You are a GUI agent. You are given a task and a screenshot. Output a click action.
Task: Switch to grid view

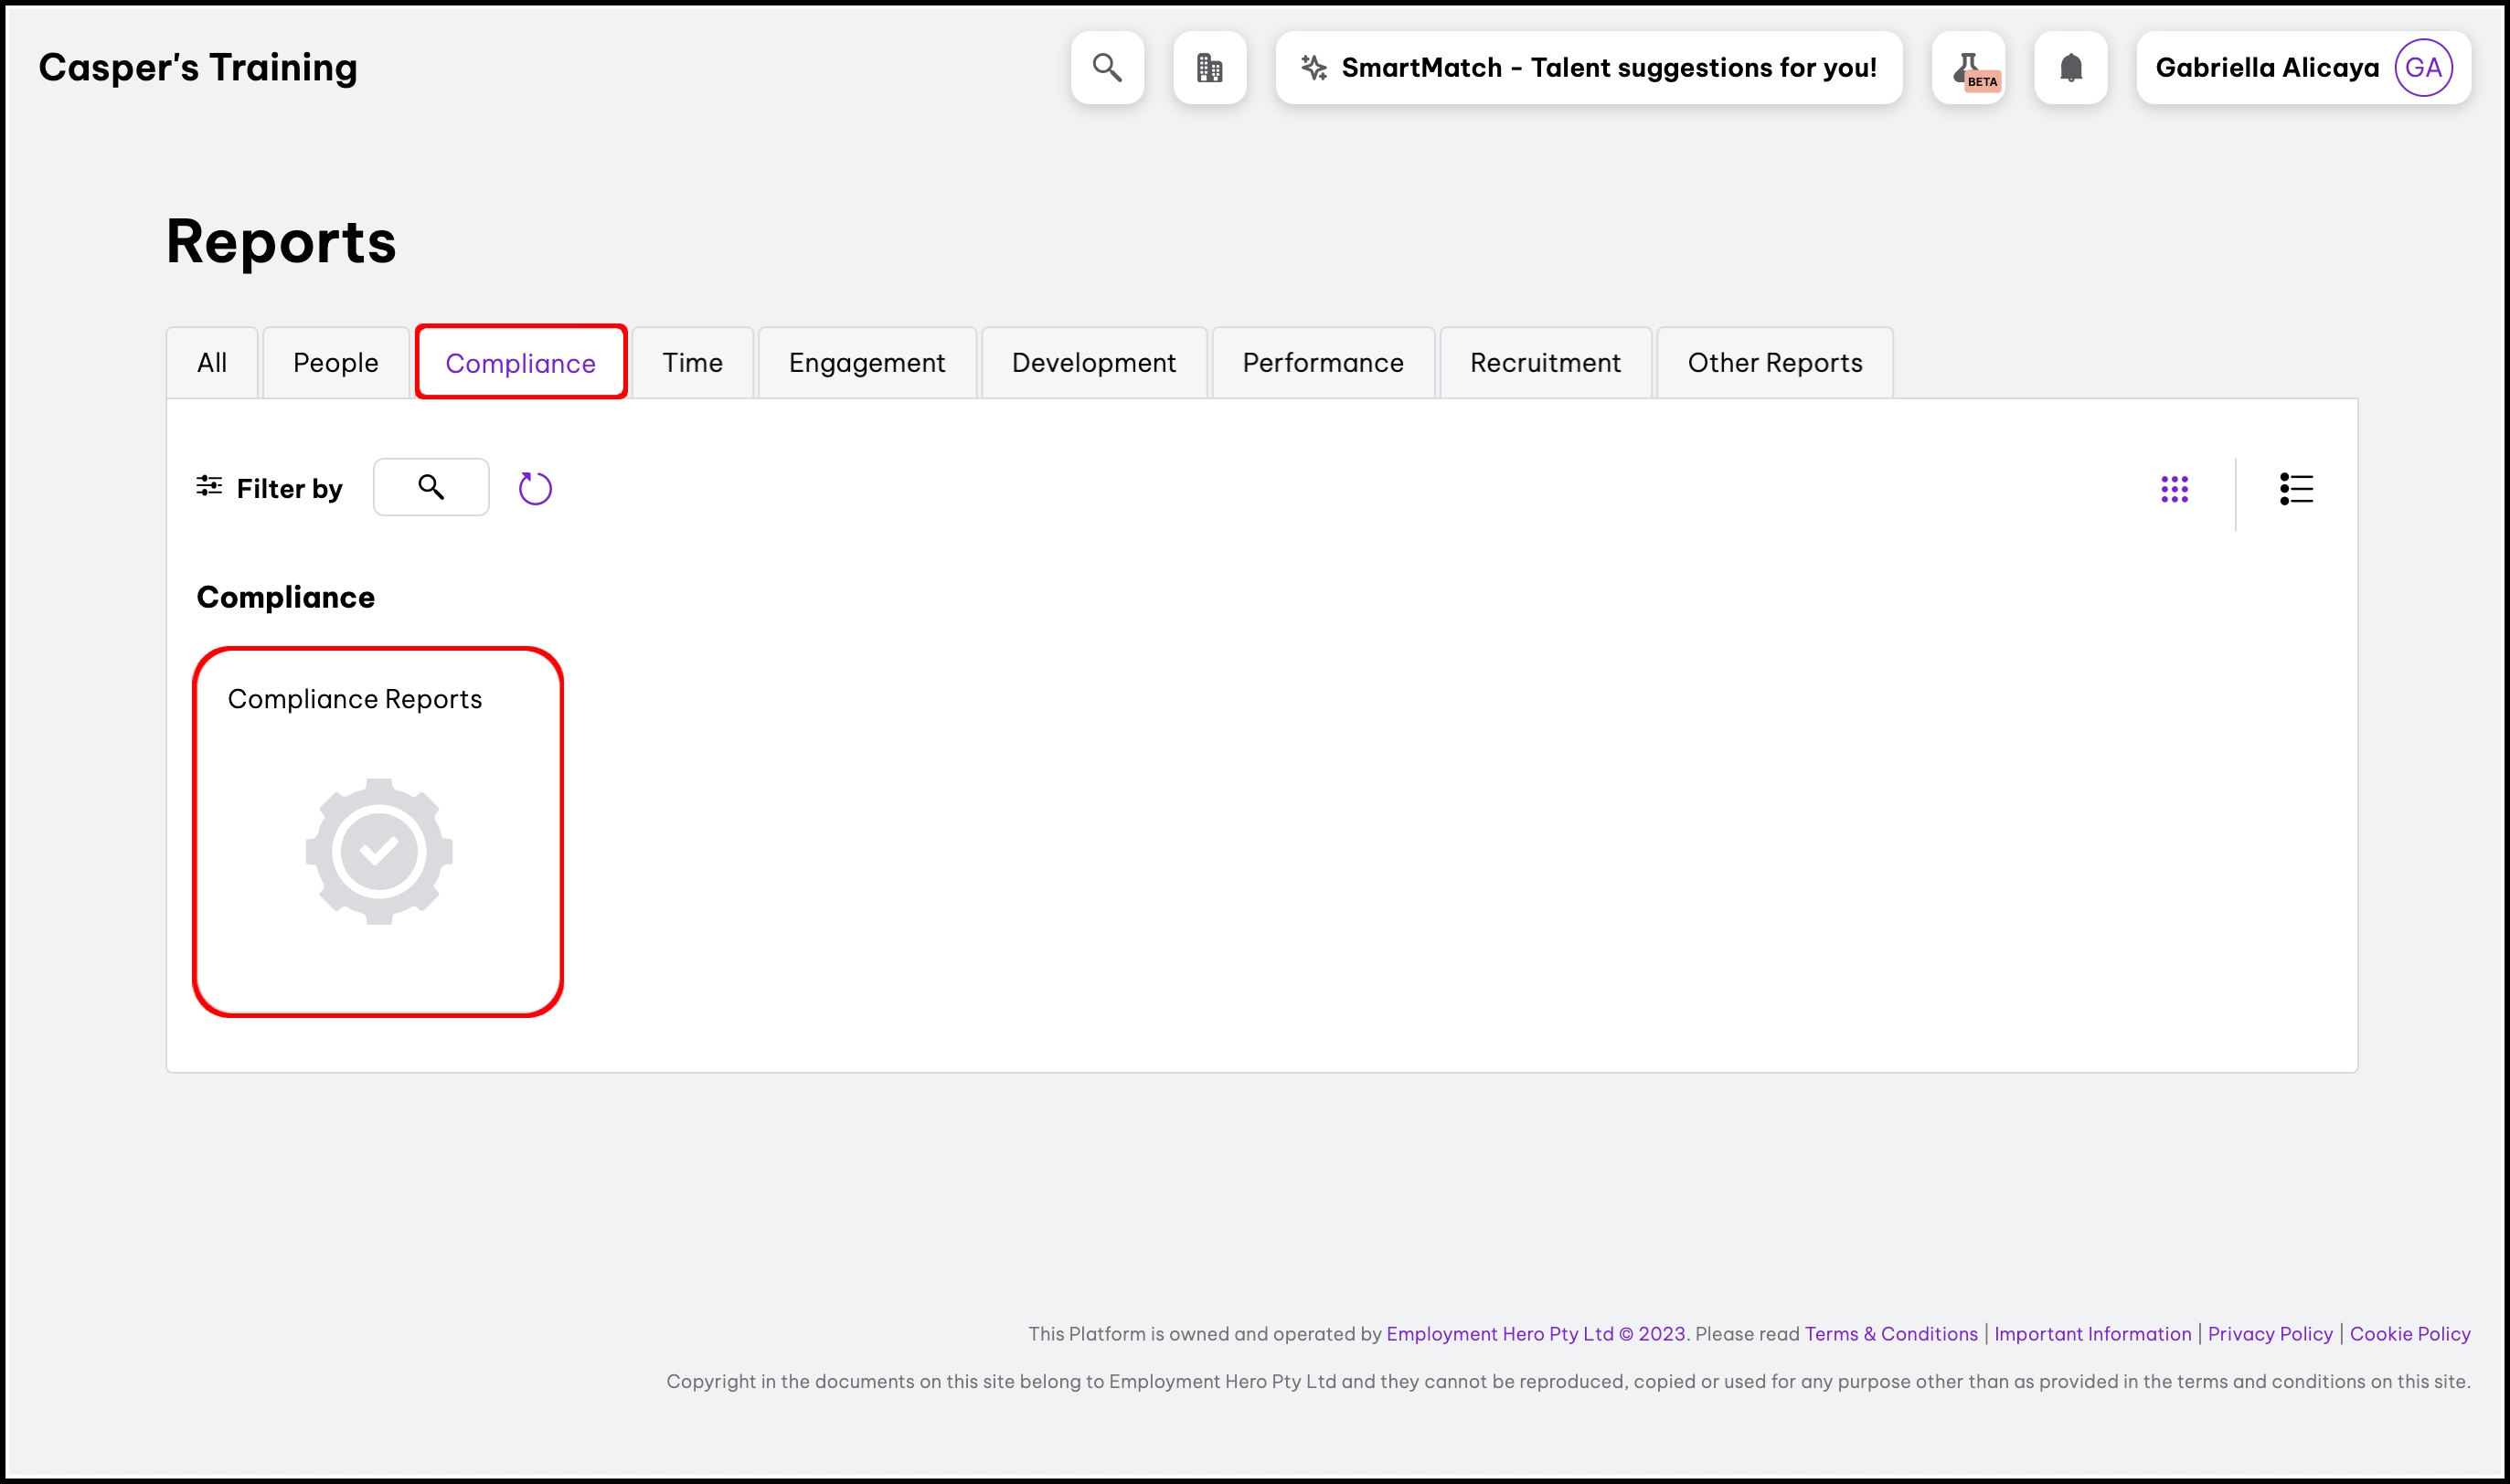click(2174, 489)
